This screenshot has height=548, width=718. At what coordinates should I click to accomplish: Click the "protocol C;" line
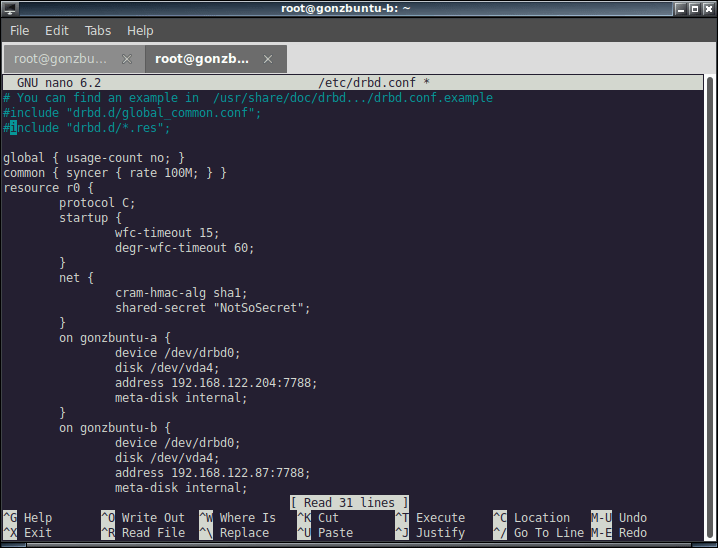point(97,203)
